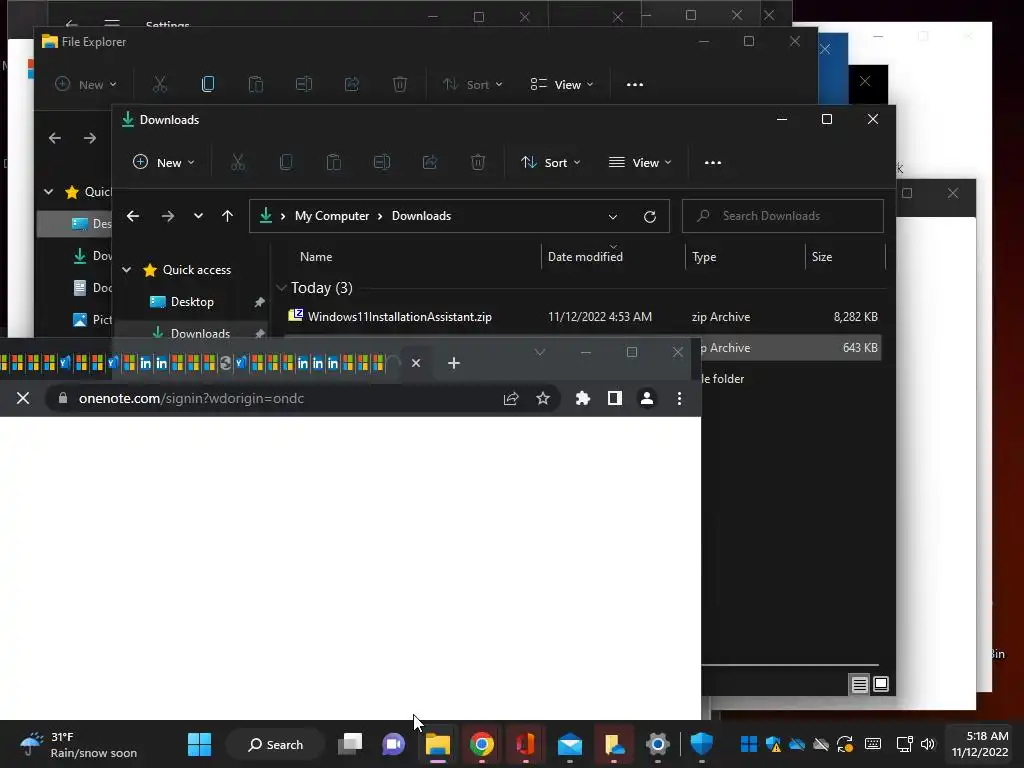Open Recent locations chevron in Downloads navigation
This screenshot has width=1024, height=768.
(x=198, y=216)
